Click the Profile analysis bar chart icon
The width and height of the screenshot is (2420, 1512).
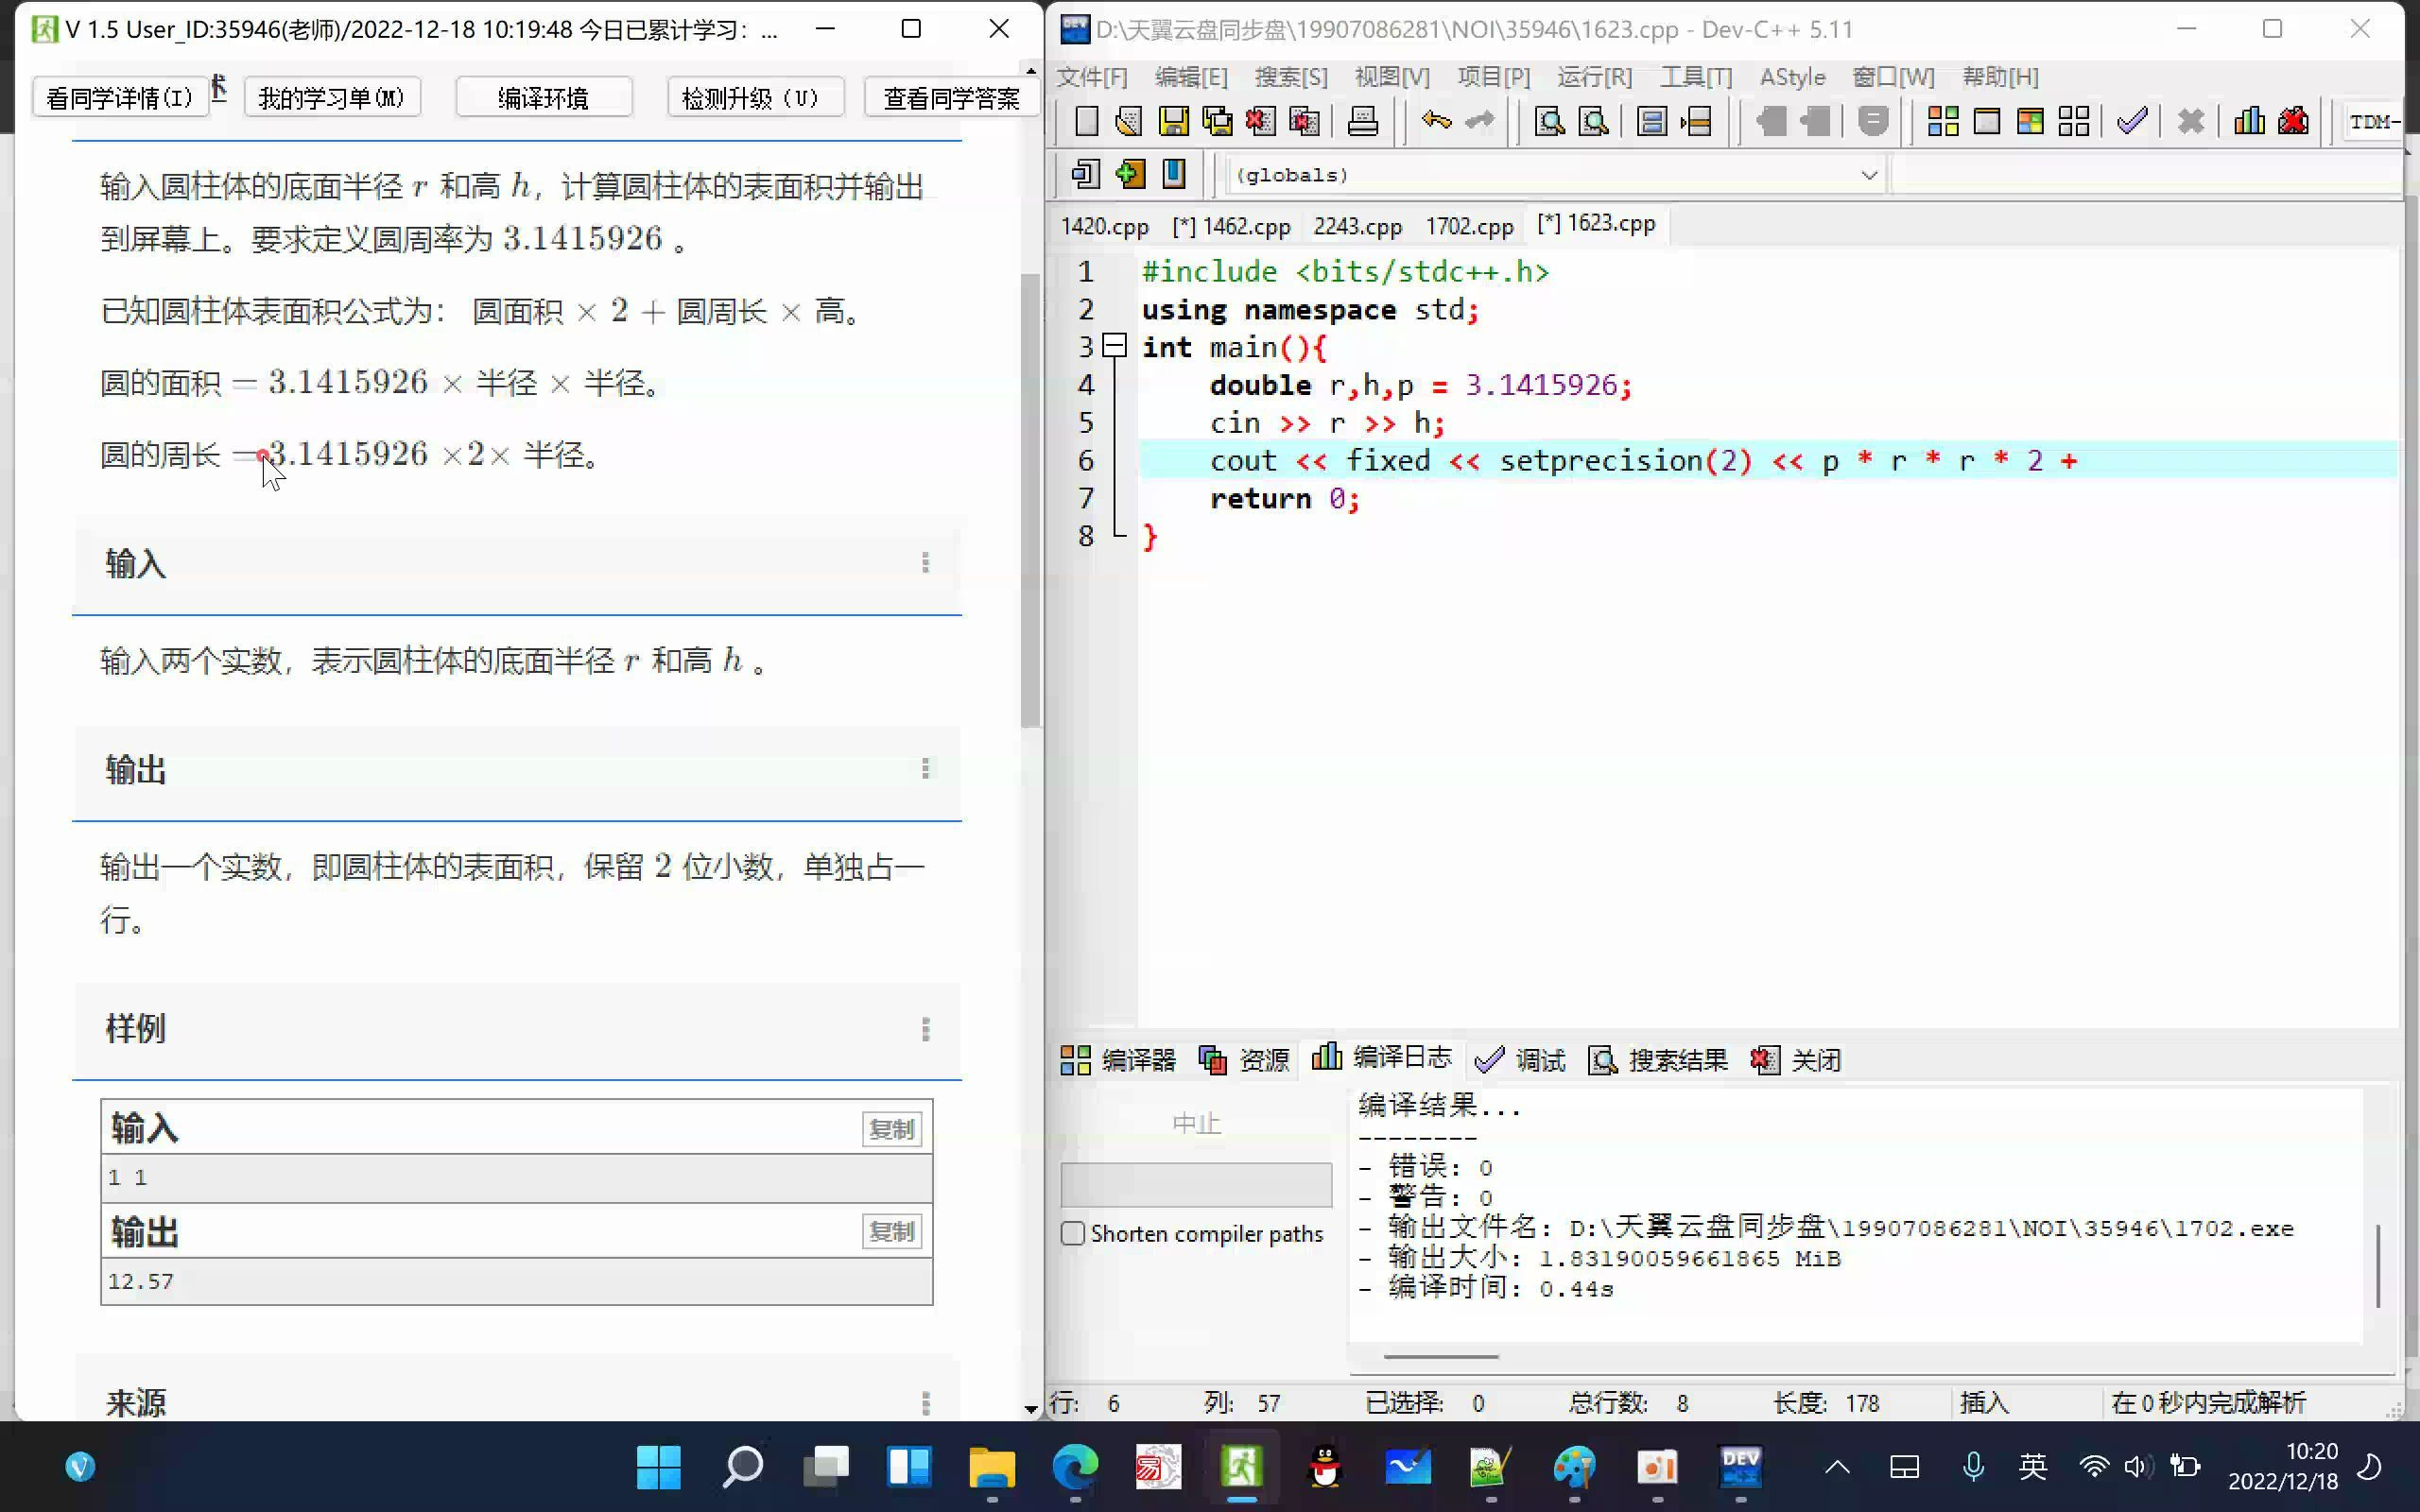pos(2249,122)
